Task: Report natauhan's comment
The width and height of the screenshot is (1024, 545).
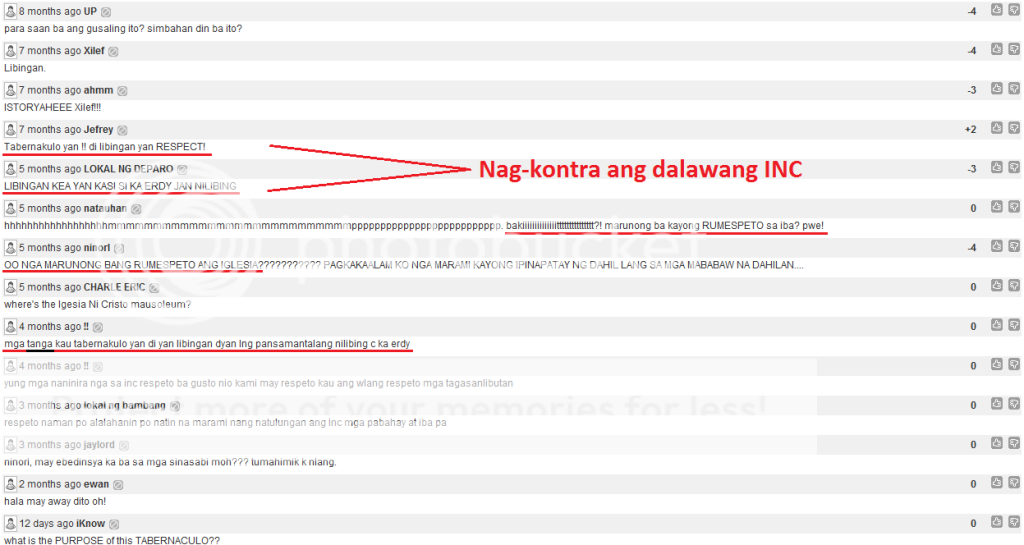Action: 136,209
